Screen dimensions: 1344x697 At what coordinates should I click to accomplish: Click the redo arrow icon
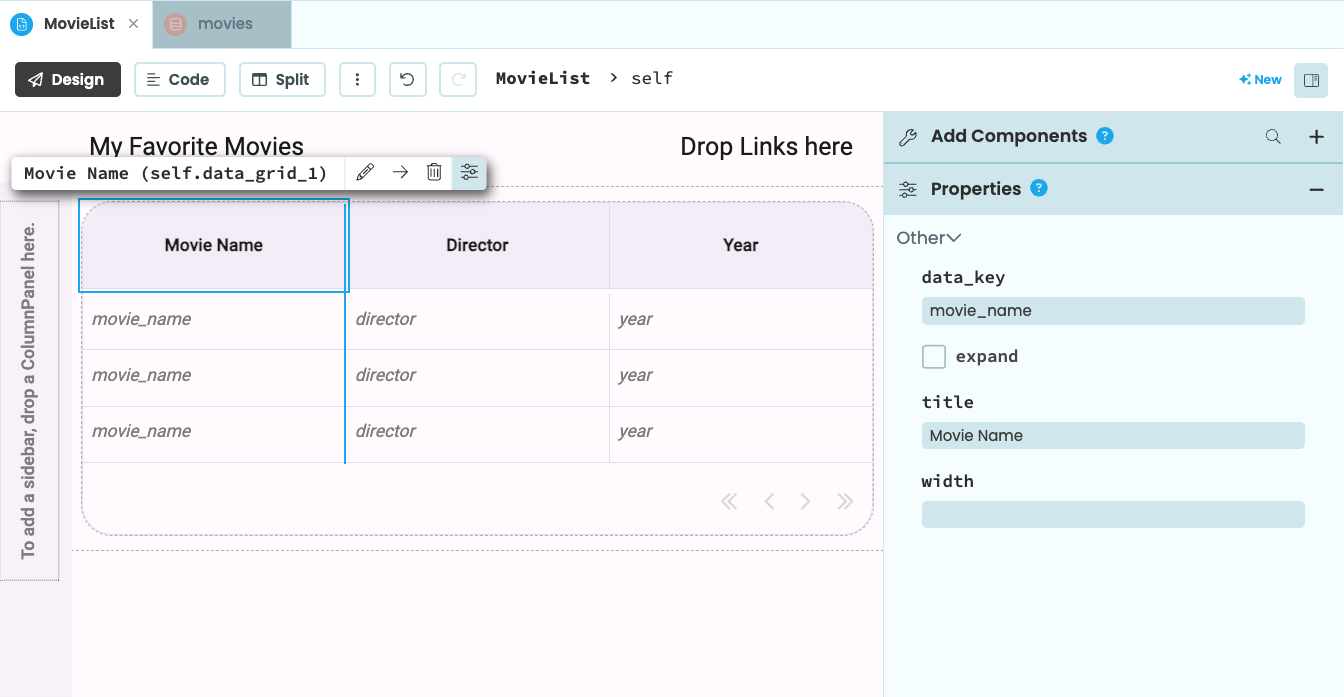pos(458,80)
